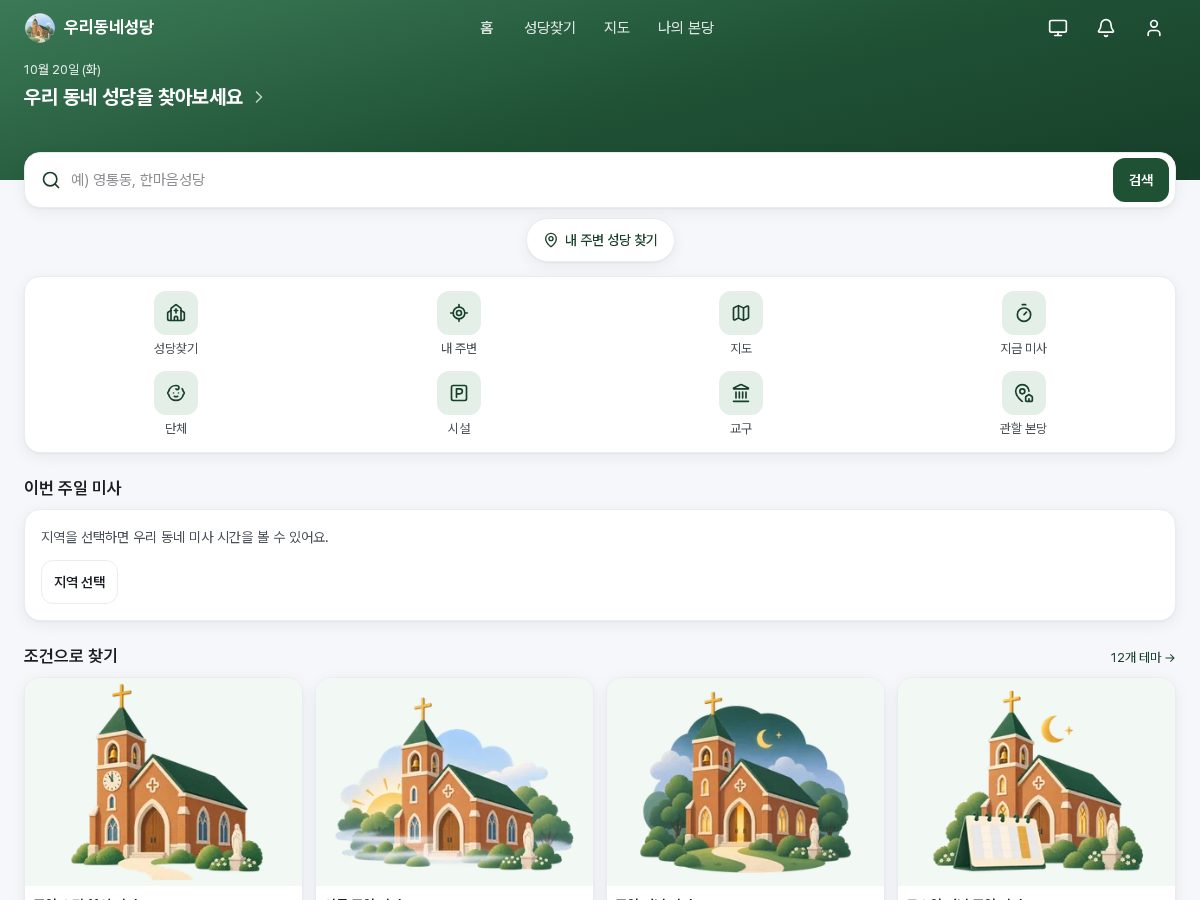The width and height of the screenshot is (1200, 900).
Task: Click the 검색 search button
Action: (1141, 180)
